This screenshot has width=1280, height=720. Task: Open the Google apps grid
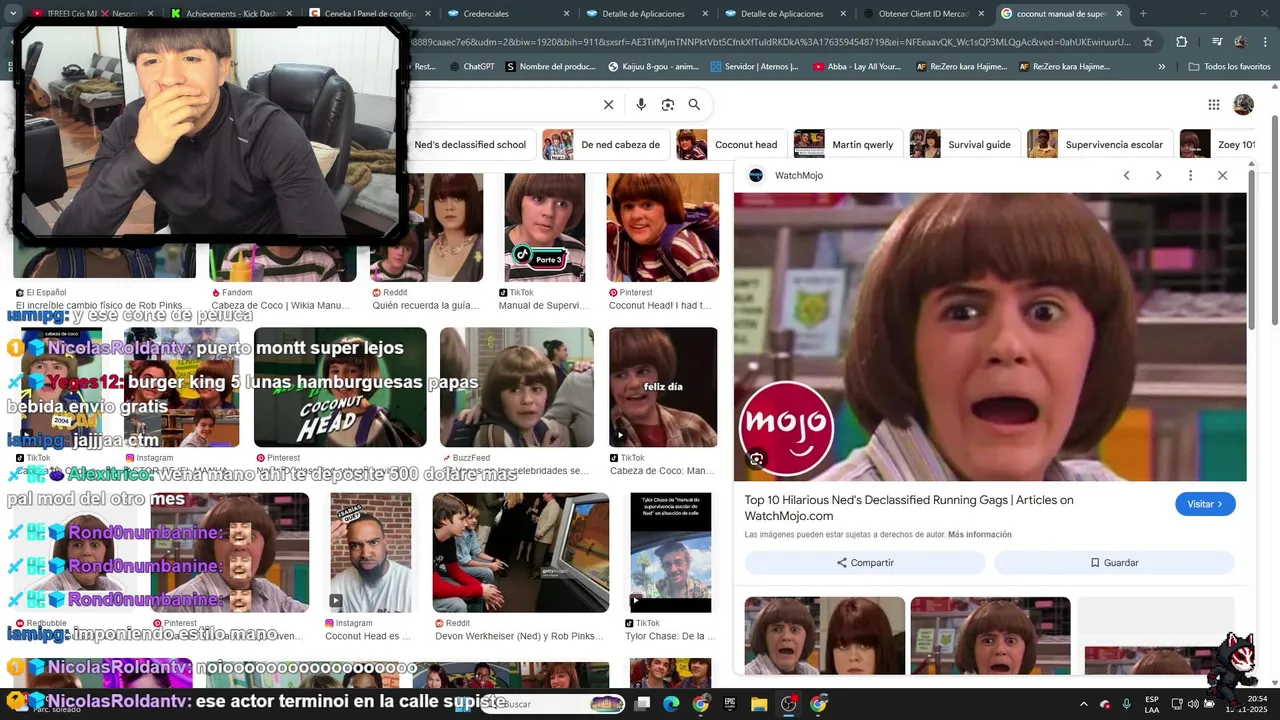(1214, 104)
